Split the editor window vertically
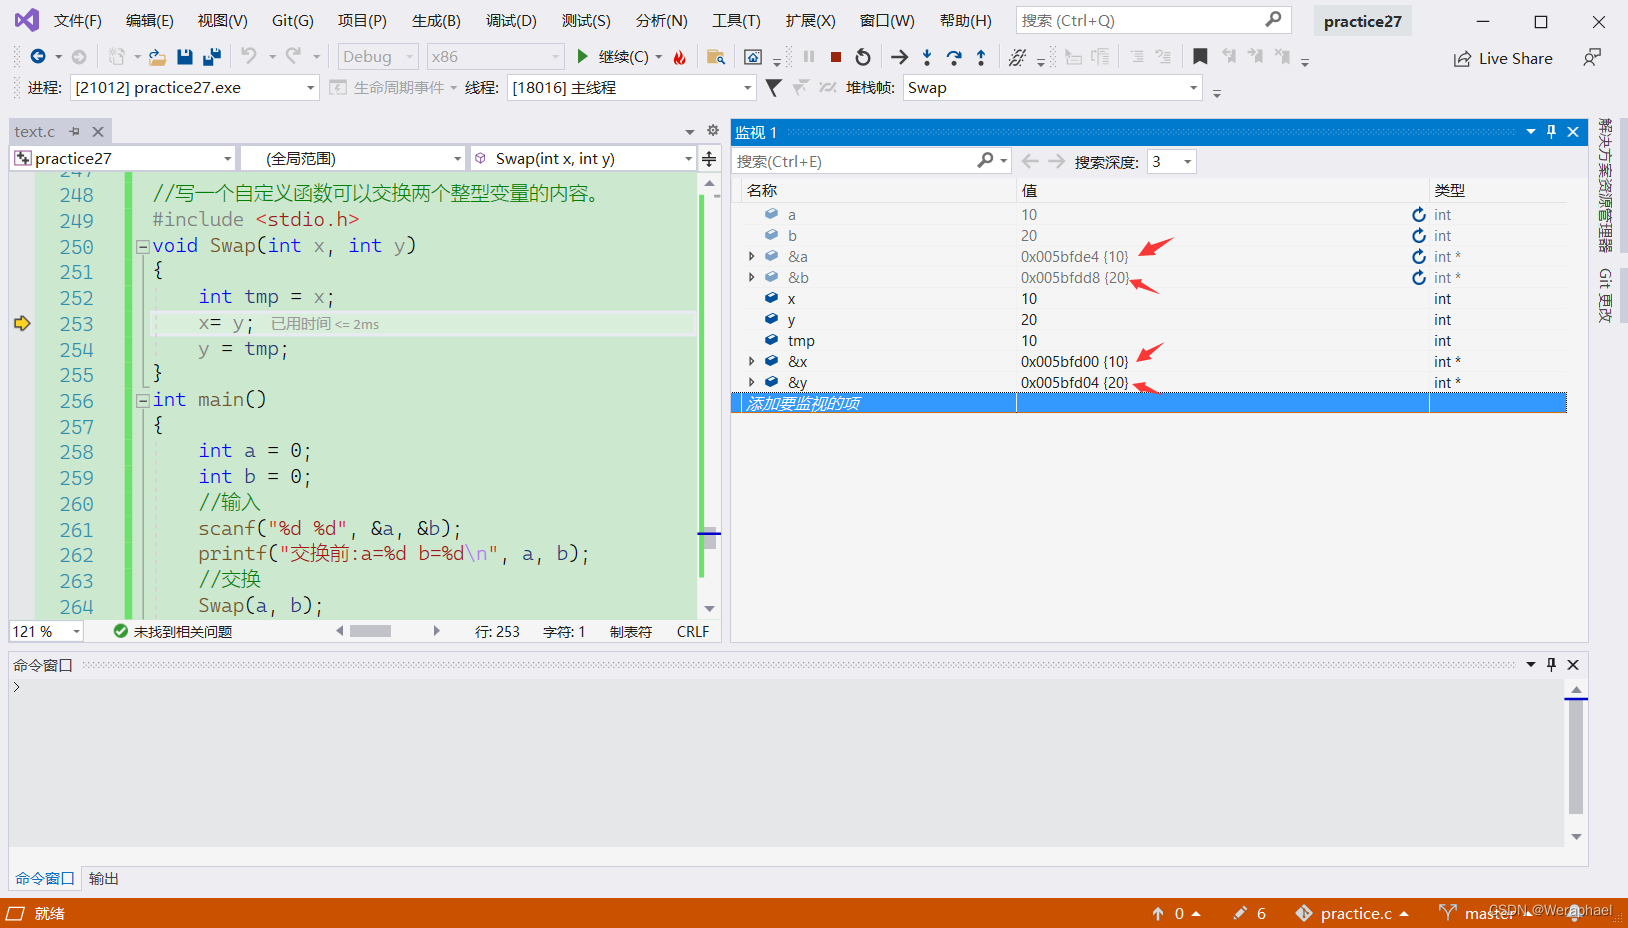 709,159
